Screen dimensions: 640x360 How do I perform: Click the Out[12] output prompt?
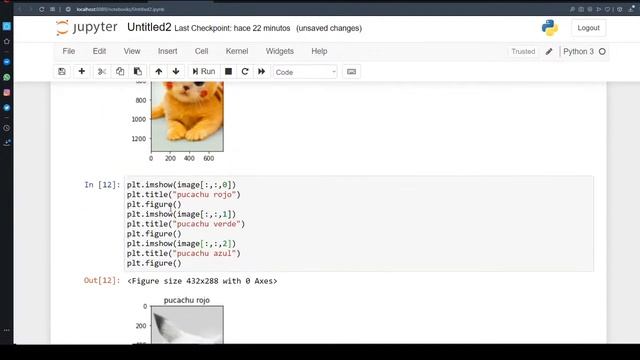pos(102,280)
